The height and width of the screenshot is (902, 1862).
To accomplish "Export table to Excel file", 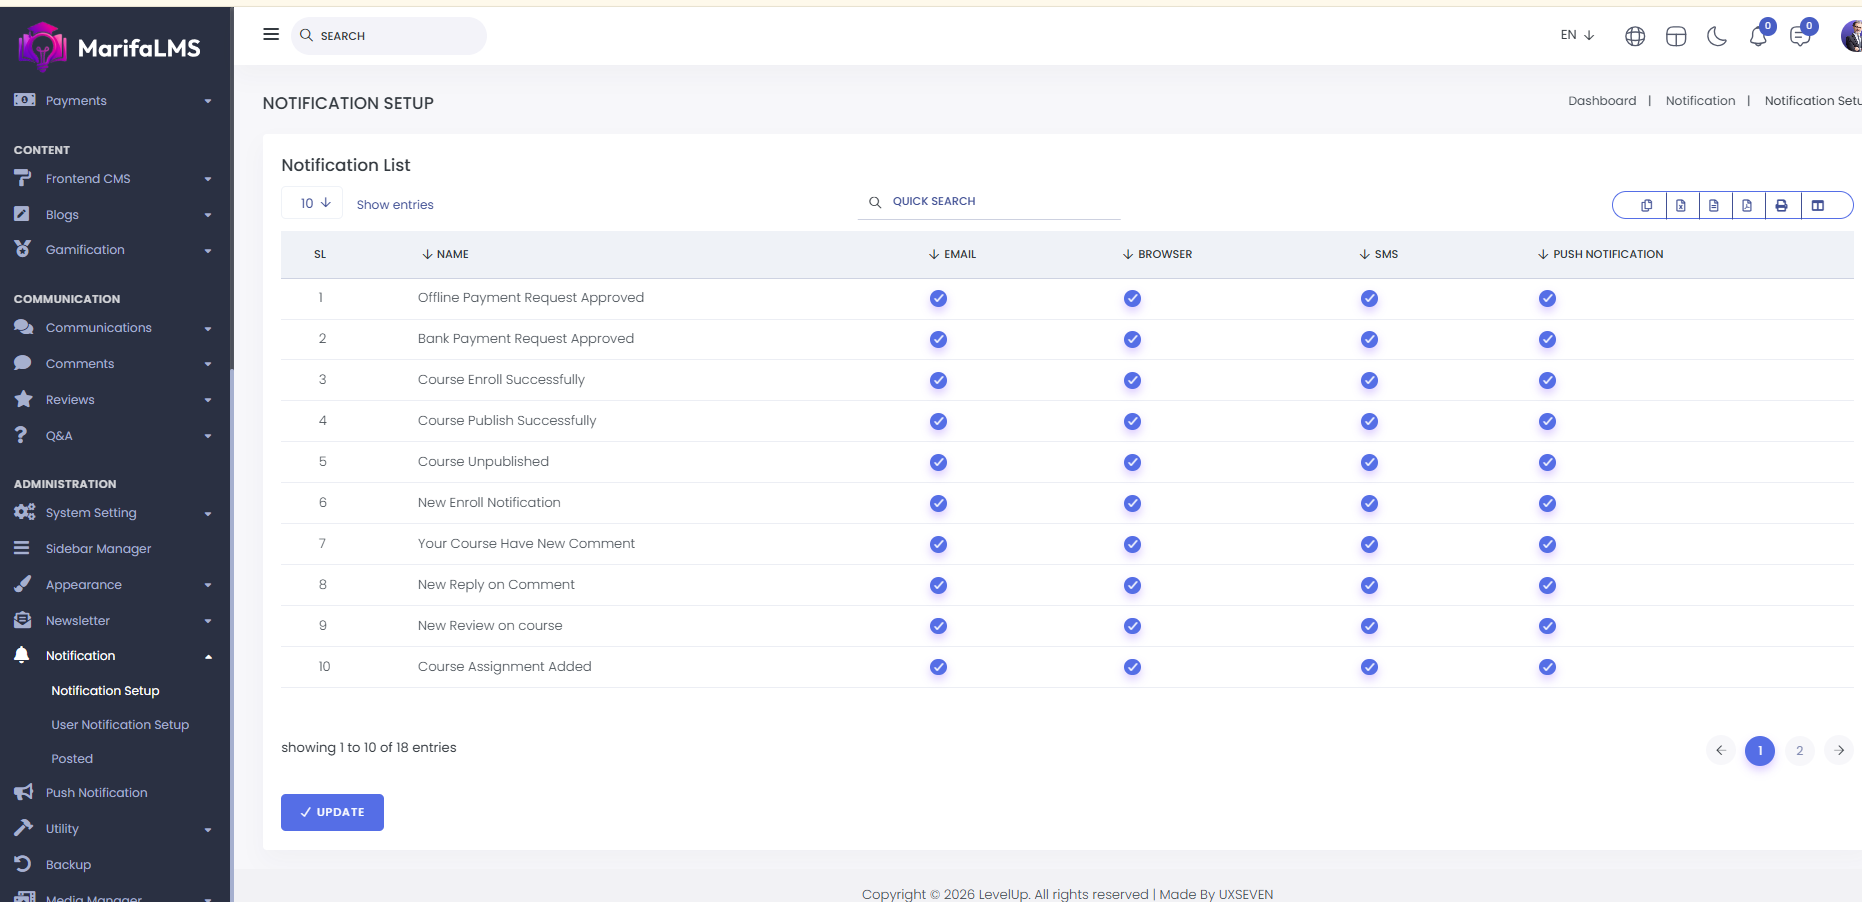I will (1681, 205).
